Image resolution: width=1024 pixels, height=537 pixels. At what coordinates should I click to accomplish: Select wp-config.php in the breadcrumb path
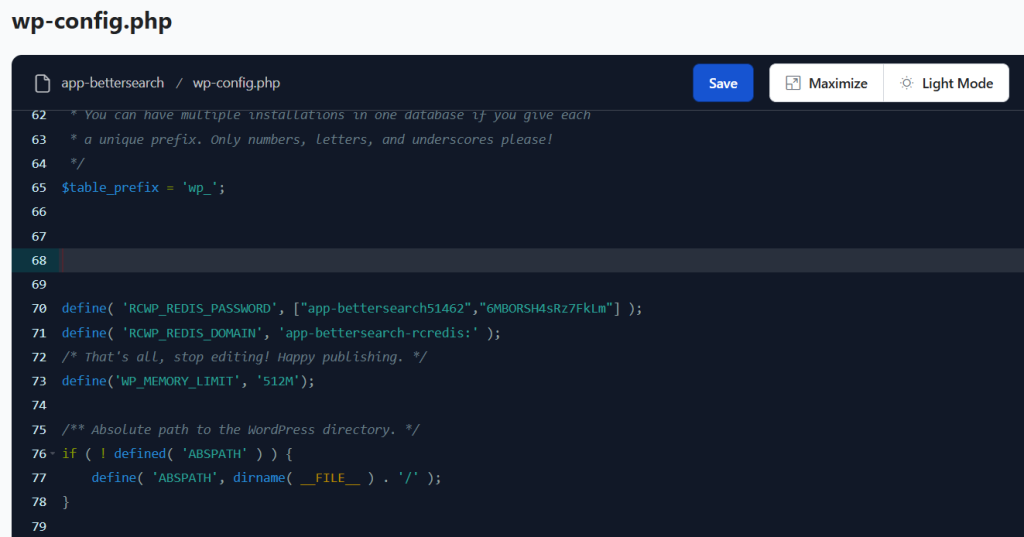click(236, 83)
